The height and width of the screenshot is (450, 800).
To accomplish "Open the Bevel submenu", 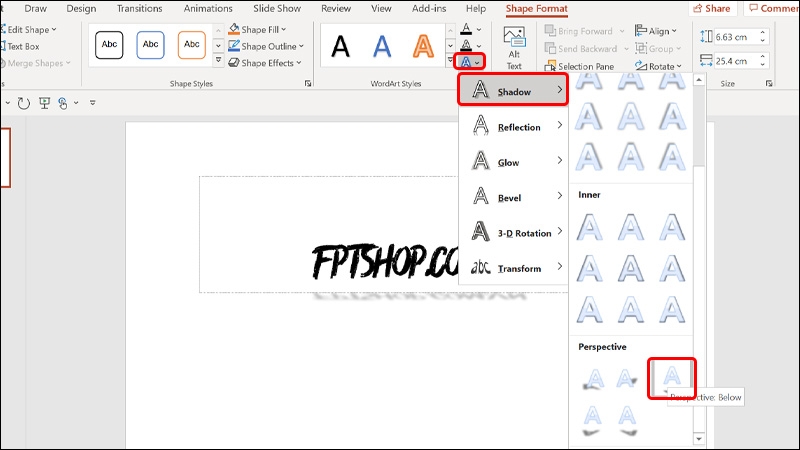I will (x=513, y=197).
